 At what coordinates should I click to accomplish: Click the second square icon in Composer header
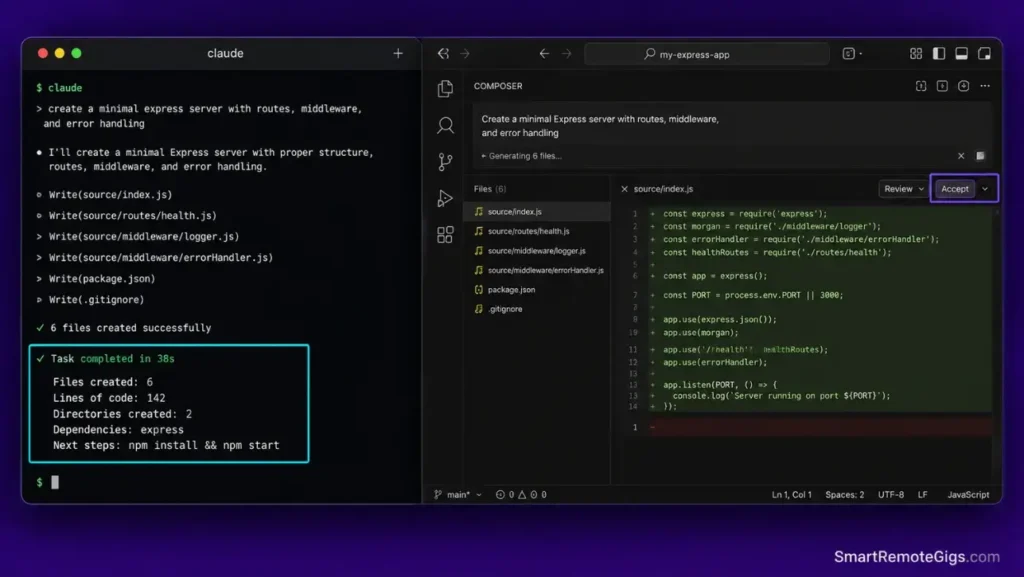click(x=942, y=86)
